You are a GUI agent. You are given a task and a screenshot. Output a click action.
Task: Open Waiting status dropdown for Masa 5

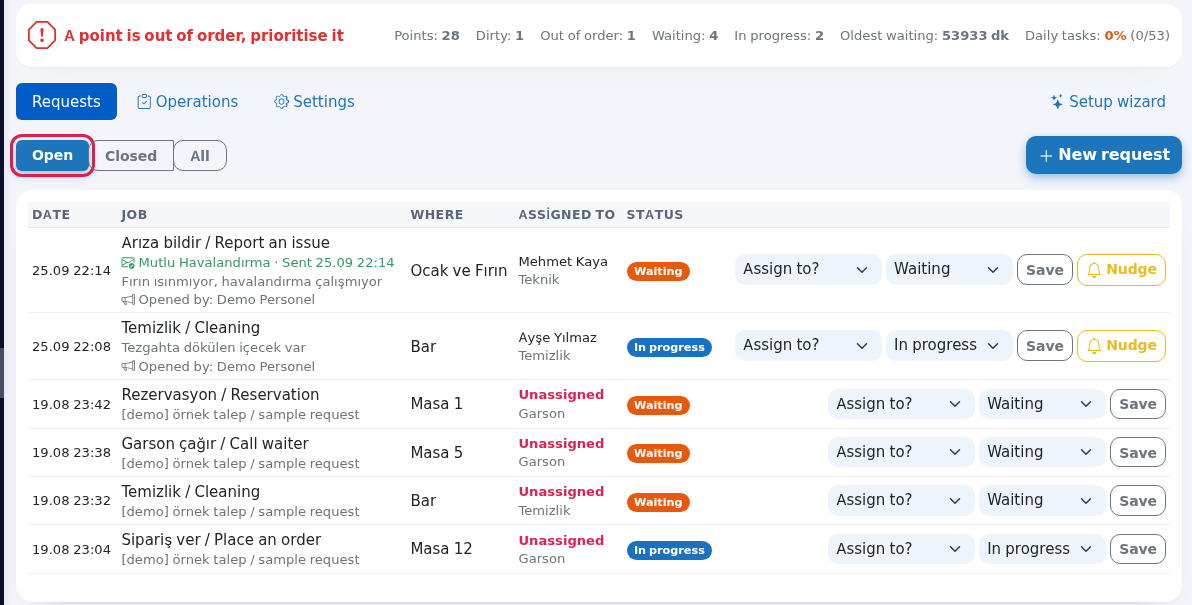[x=1041, y=452]
